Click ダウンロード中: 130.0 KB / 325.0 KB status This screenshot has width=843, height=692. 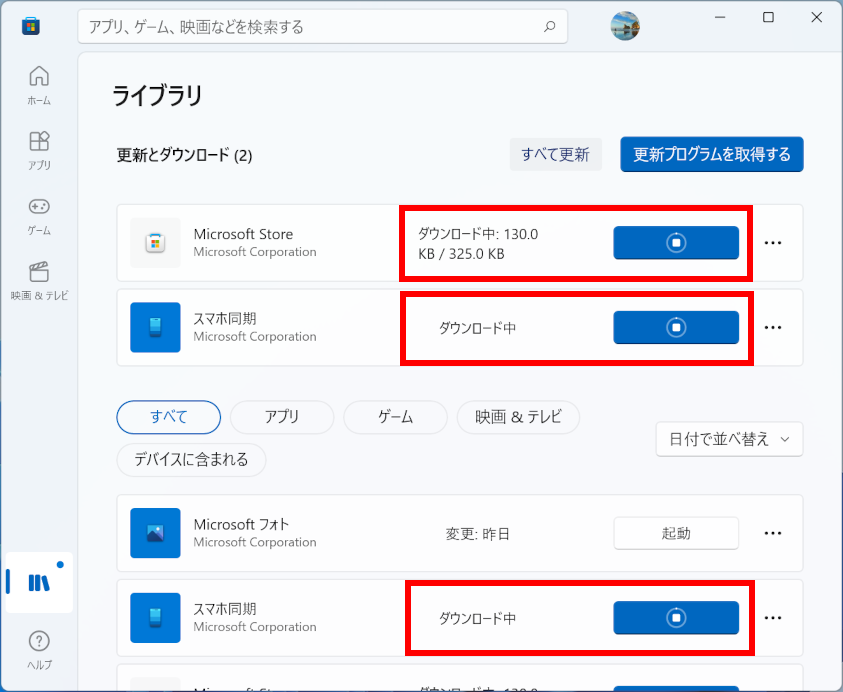click(x=478, y=244)
